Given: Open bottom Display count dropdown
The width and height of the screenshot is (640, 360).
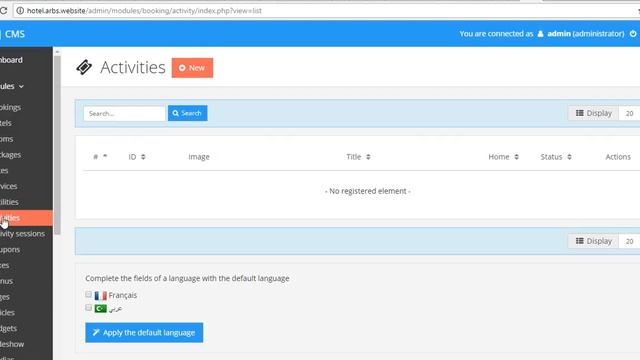Looking at the screenshot, I should (x=629, y=241).
